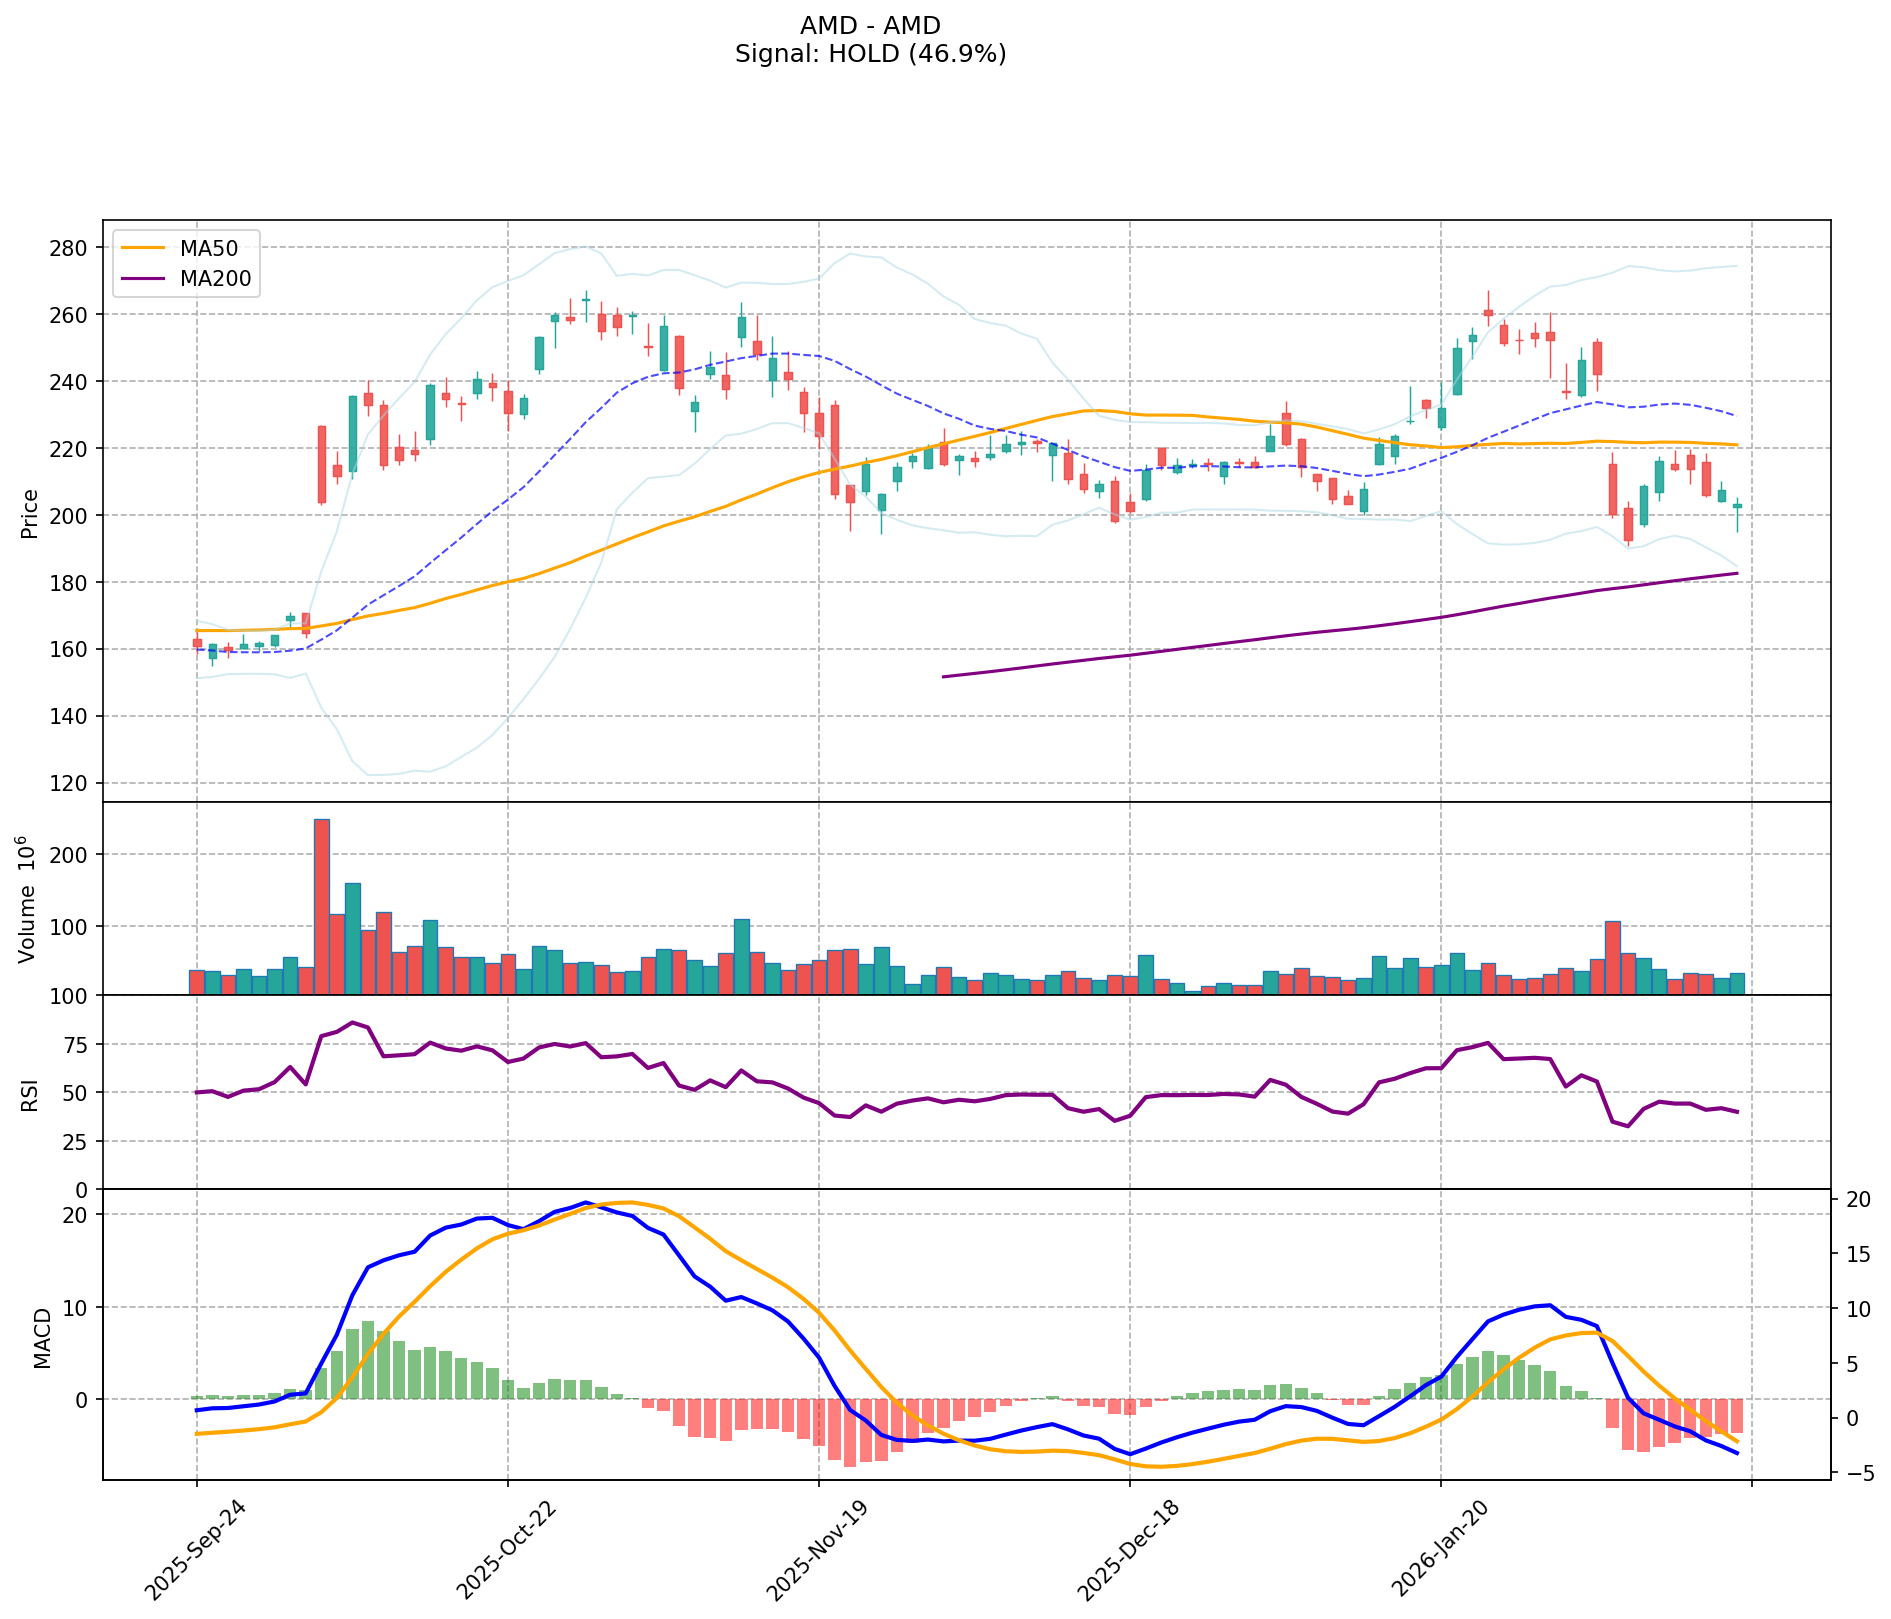
Task: Click the "AMD - AMD" chart title
Action: coord(870,26)
